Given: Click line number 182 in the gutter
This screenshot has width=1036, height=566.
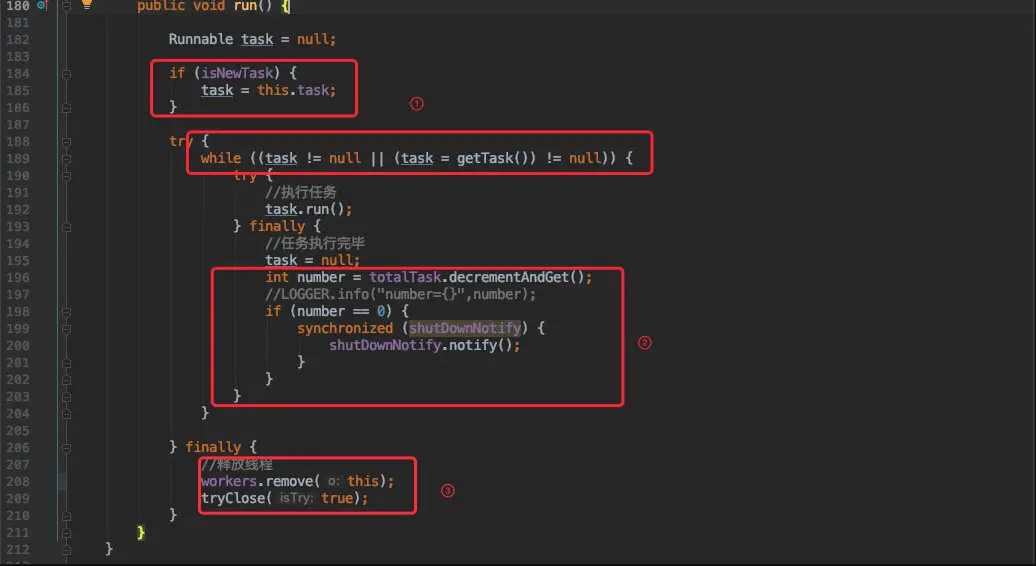Looking at the screenshot, I should pyautogui.click(x=17, y=39).
